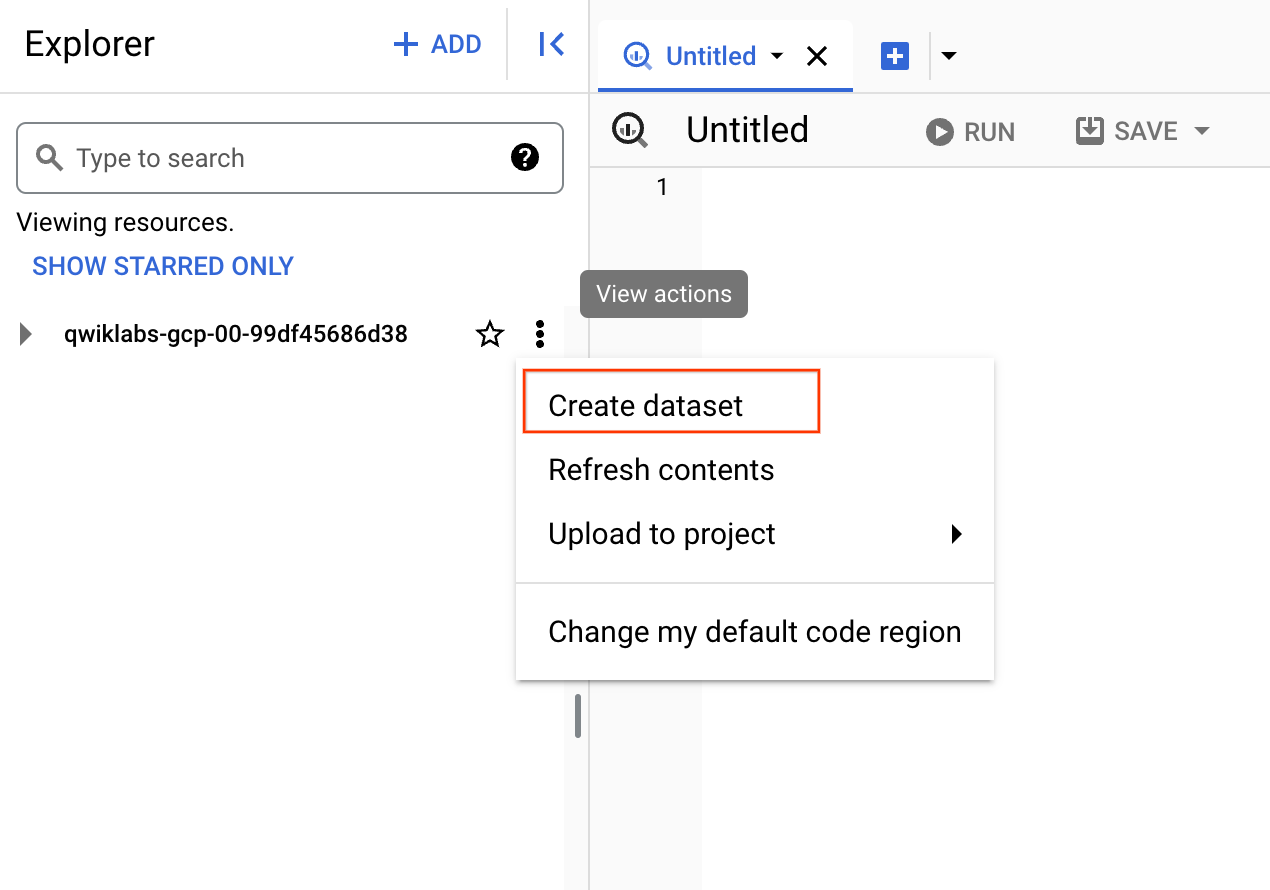Image resolution: width=1270 pixels, height=890 pixels.
Task: Open the Untitled tab dropdown arrow
Action: point(778,57)
